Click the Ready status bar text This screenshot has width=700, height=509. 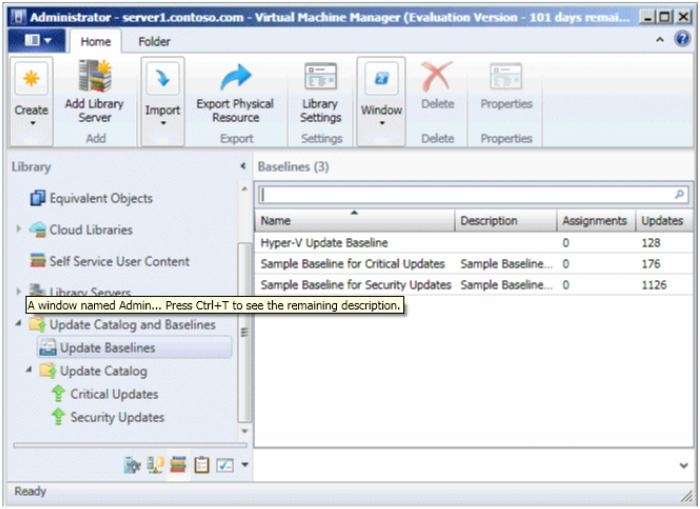[x=30, y=491]
